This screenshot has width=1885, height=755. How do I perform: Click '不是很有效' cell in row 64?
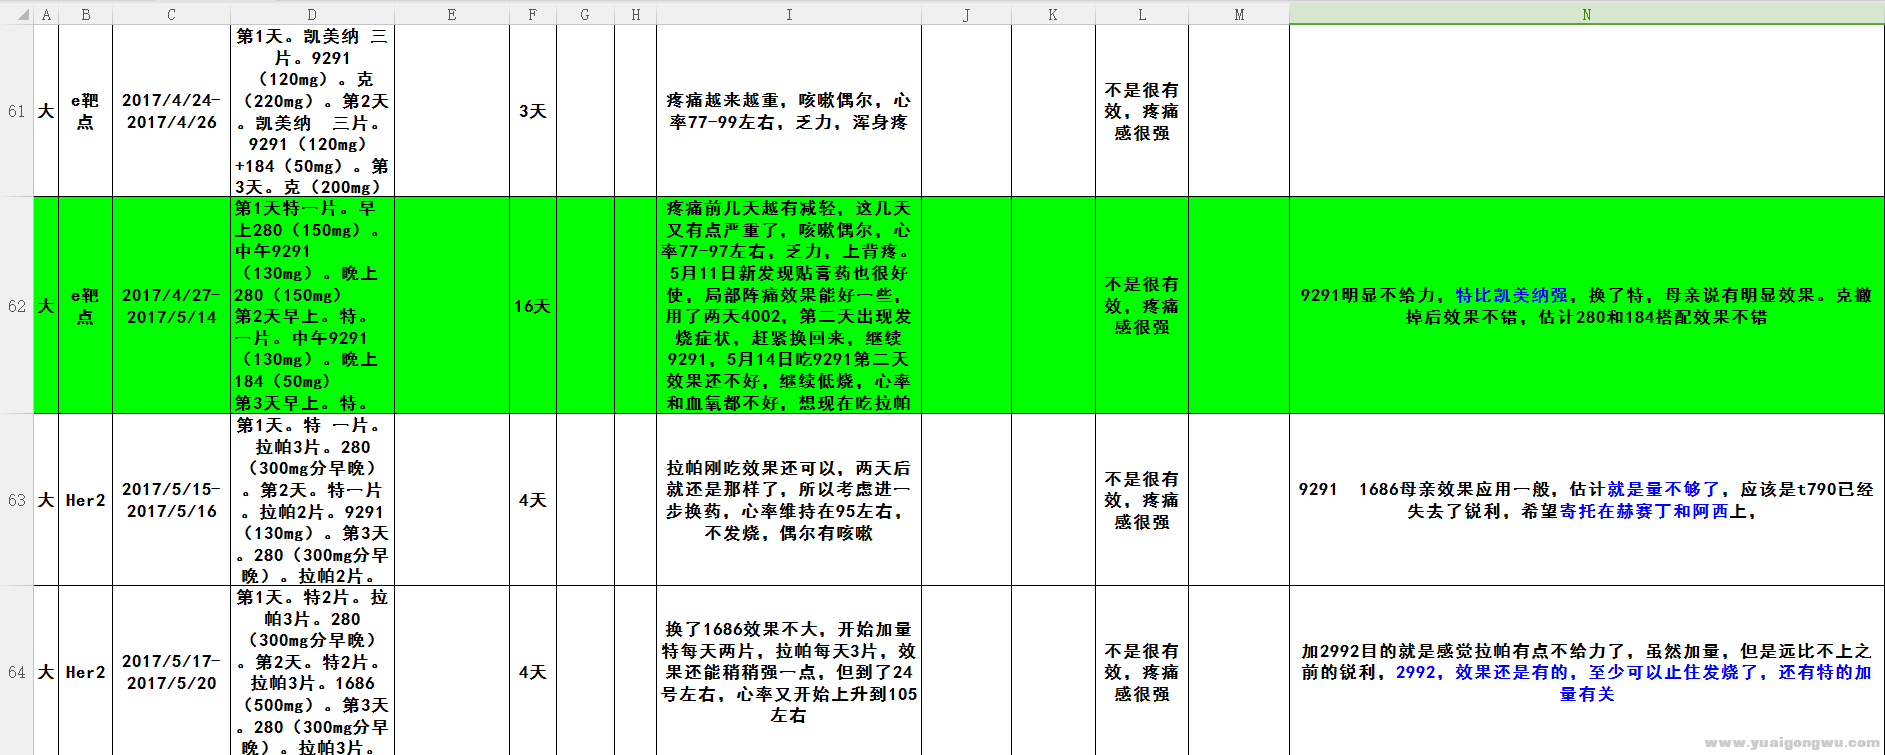[x=1142, y=672]
